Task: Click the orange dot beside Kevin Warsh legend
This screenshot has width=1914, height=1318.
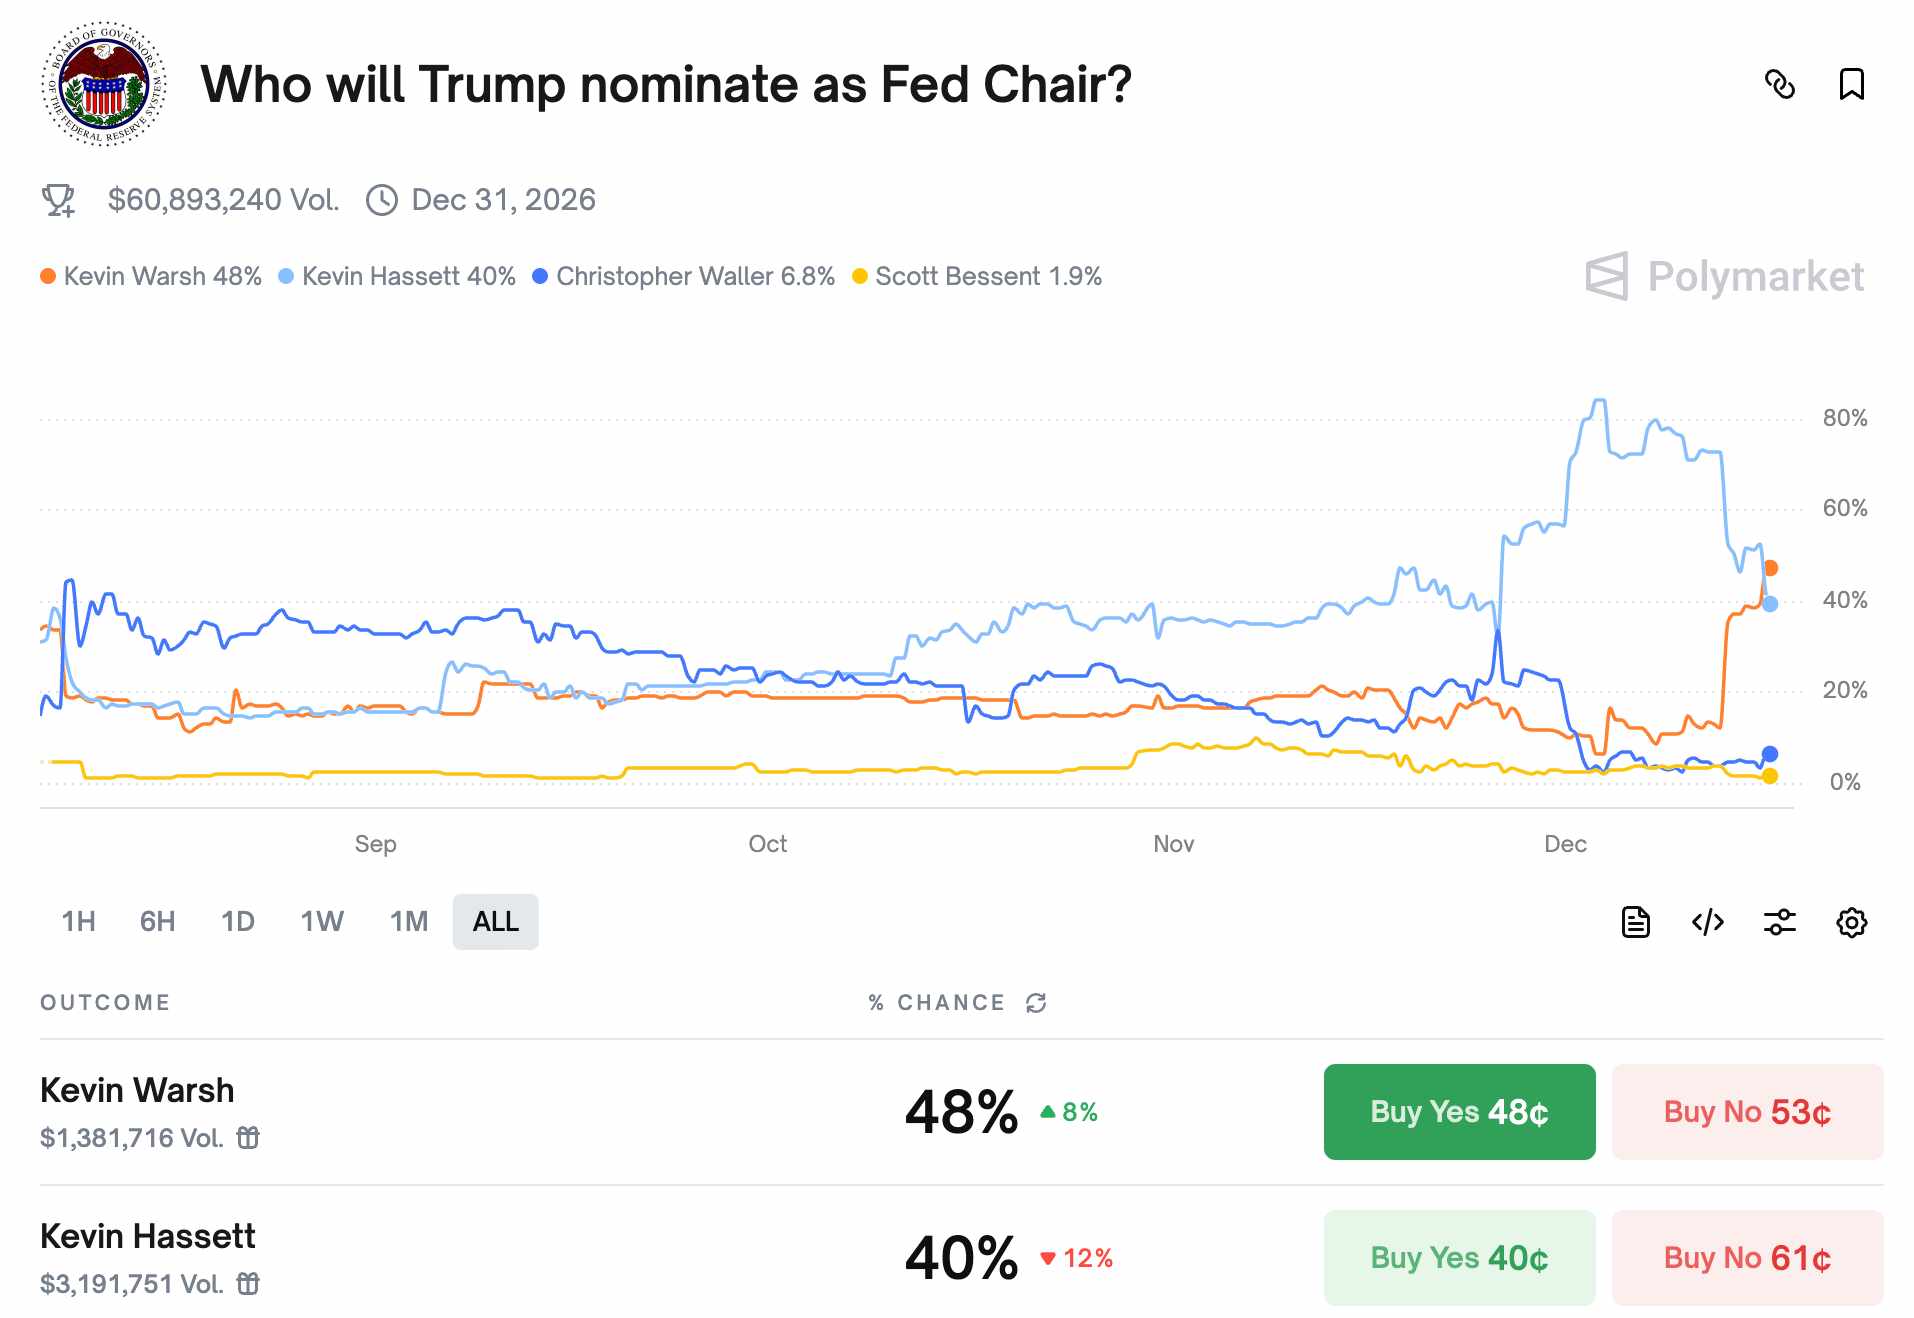Action: point(46,276)
